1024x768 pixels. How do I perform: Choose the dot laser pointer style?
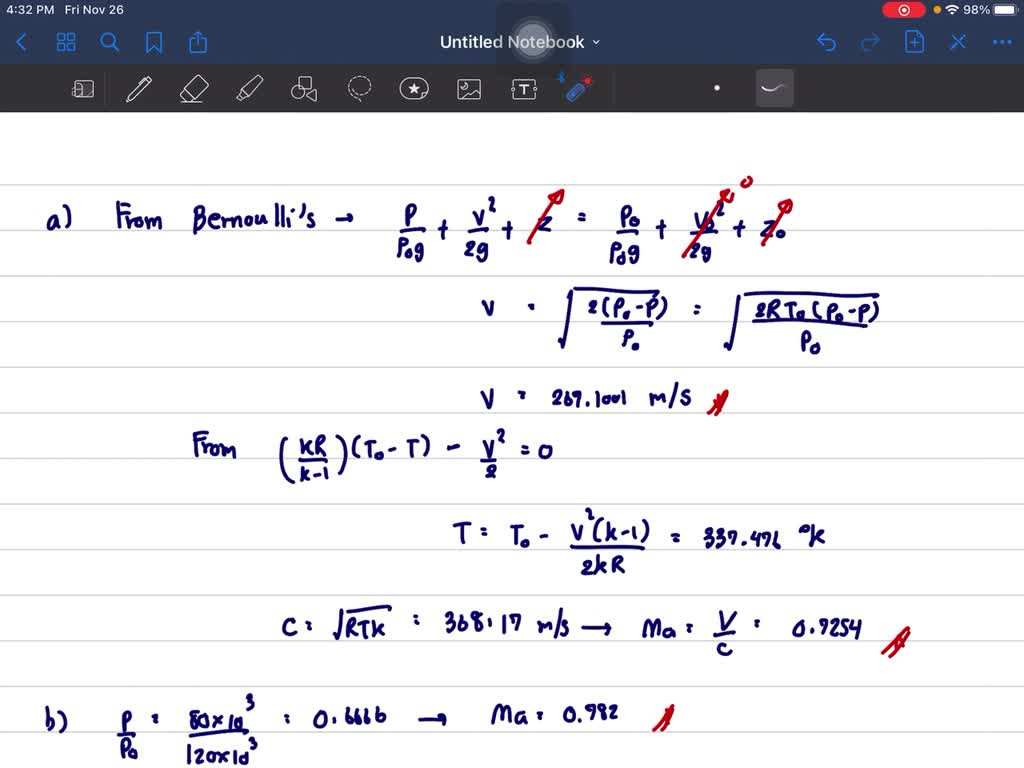coord(717,88)
